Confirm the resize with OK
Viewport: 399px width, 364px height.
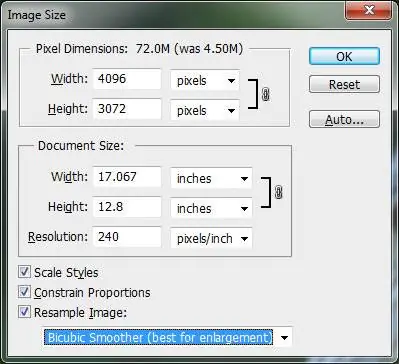tap(344, 56)
